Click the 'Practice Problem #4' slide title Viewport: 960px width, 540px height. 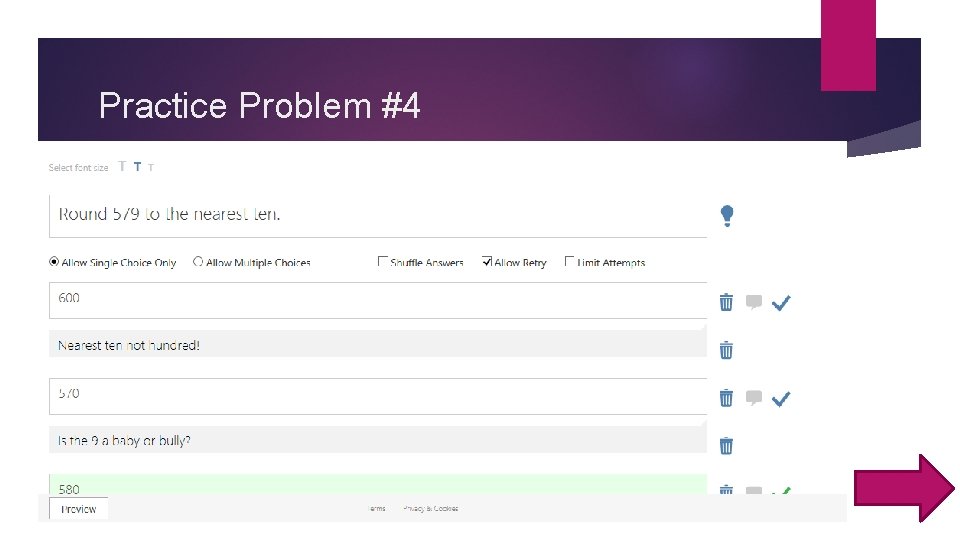tap(260, 105)
